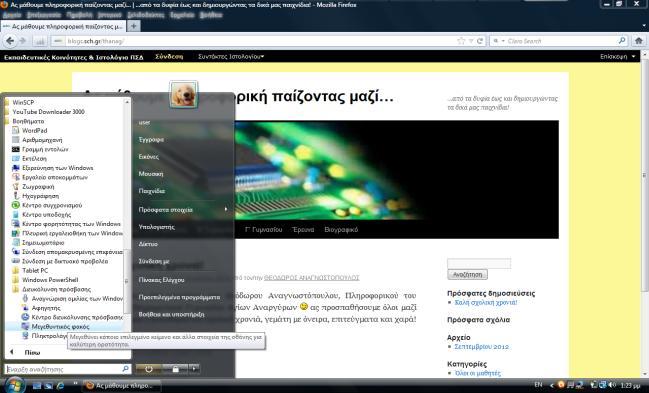649x393 pixels.
Task: Start Paint (Ζωγραφική)
Action: [x=34, y=187]
